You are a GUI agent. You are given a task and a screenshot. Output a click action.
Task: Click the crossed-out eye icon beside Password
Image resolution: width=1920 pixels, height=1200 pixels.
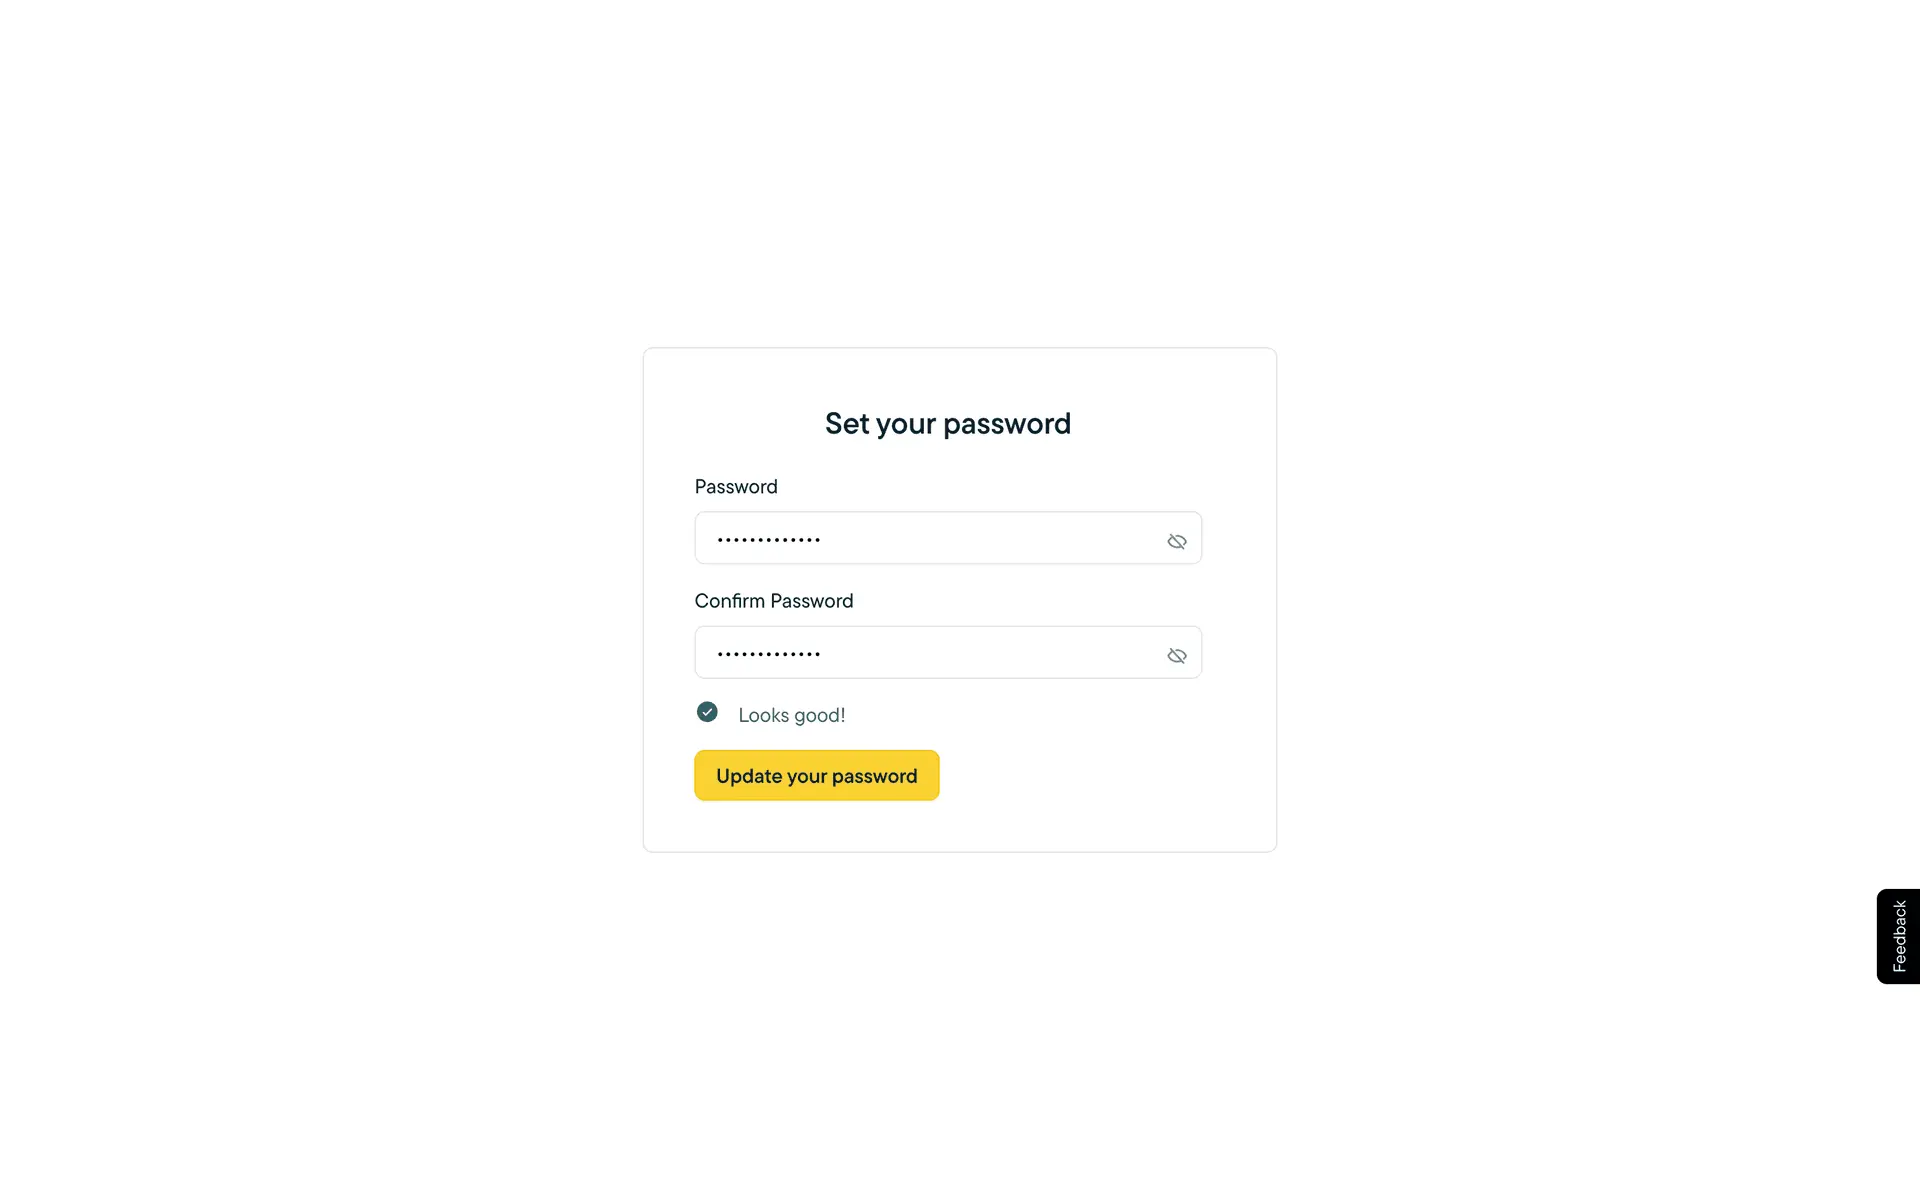pyautogui.click(x=1176, y=541)
